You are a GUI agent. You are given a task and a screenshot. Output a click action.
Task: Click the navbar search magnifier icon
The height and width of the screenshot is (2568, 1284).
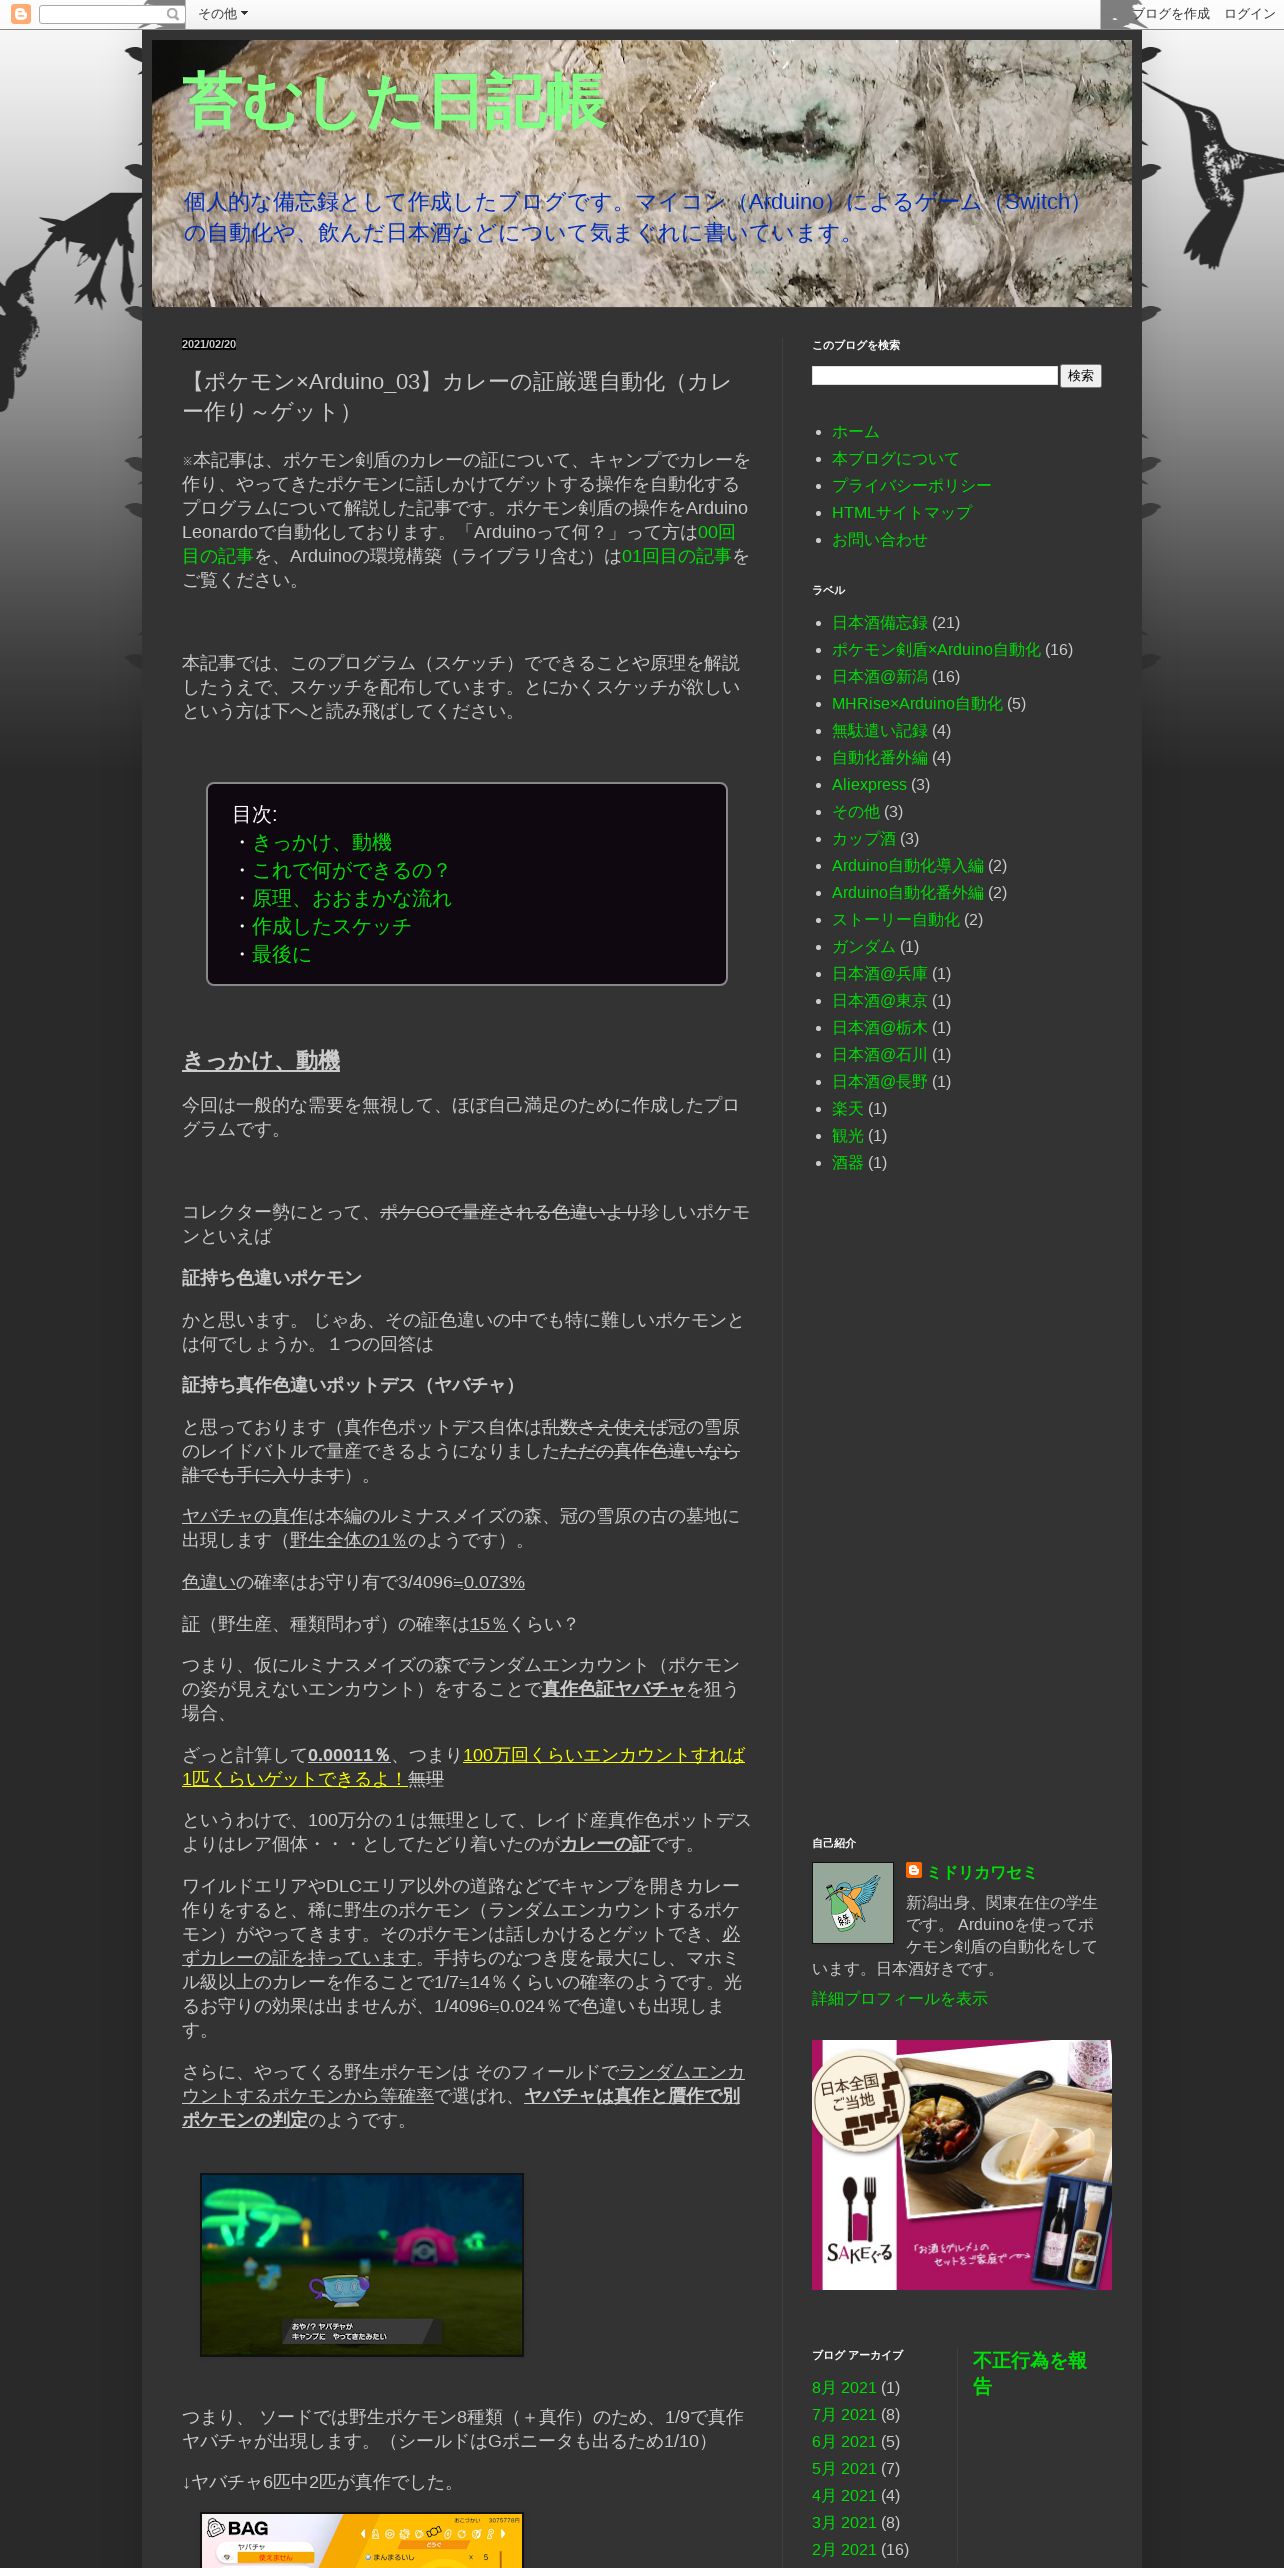coord(173,14)
